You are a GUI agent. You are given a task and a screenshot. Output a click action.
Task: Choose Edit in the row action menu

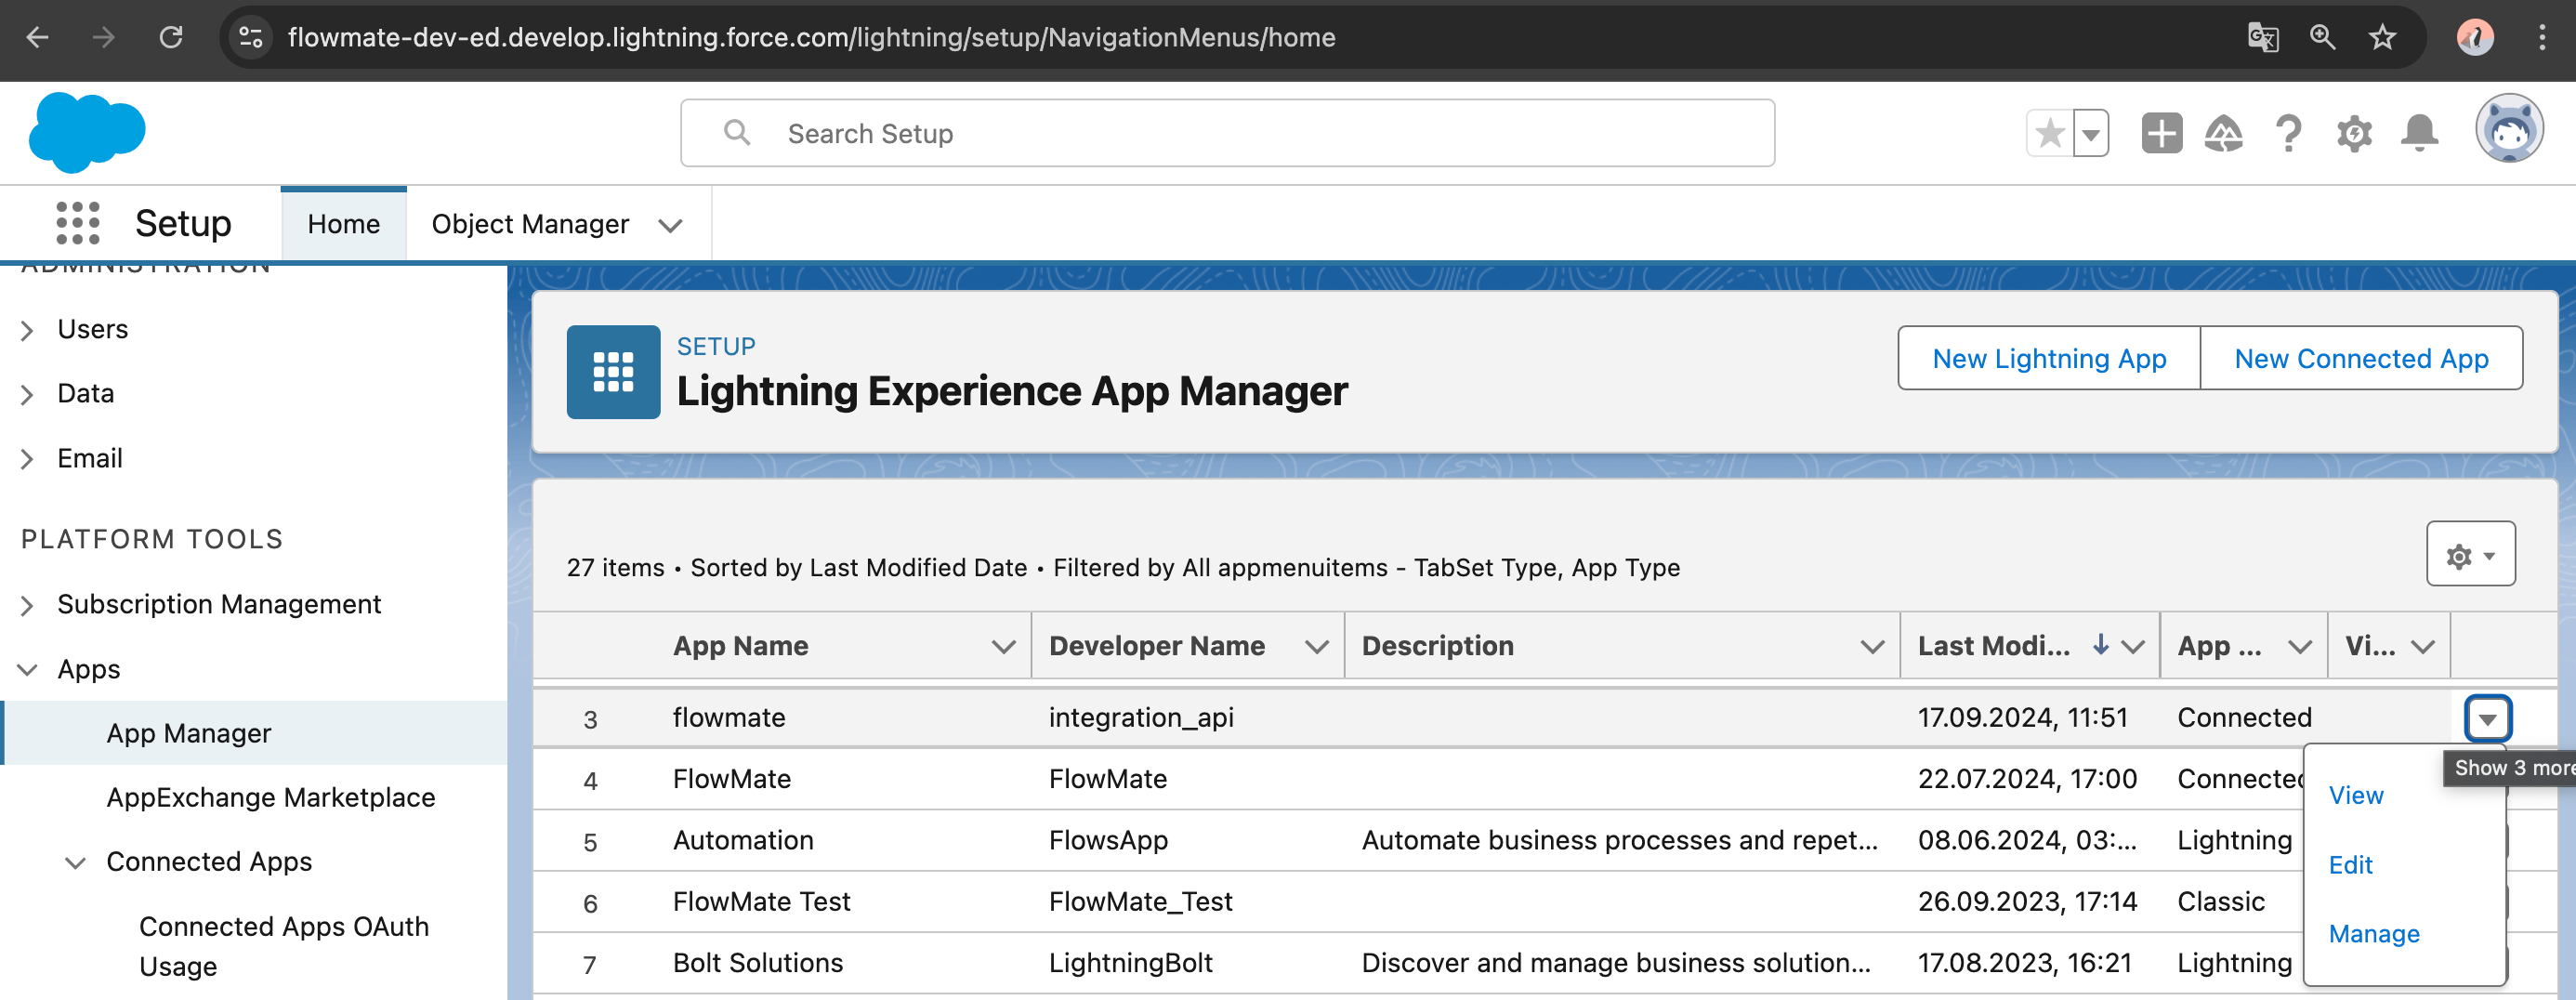pyautogui.click(x=2350, y=864)
